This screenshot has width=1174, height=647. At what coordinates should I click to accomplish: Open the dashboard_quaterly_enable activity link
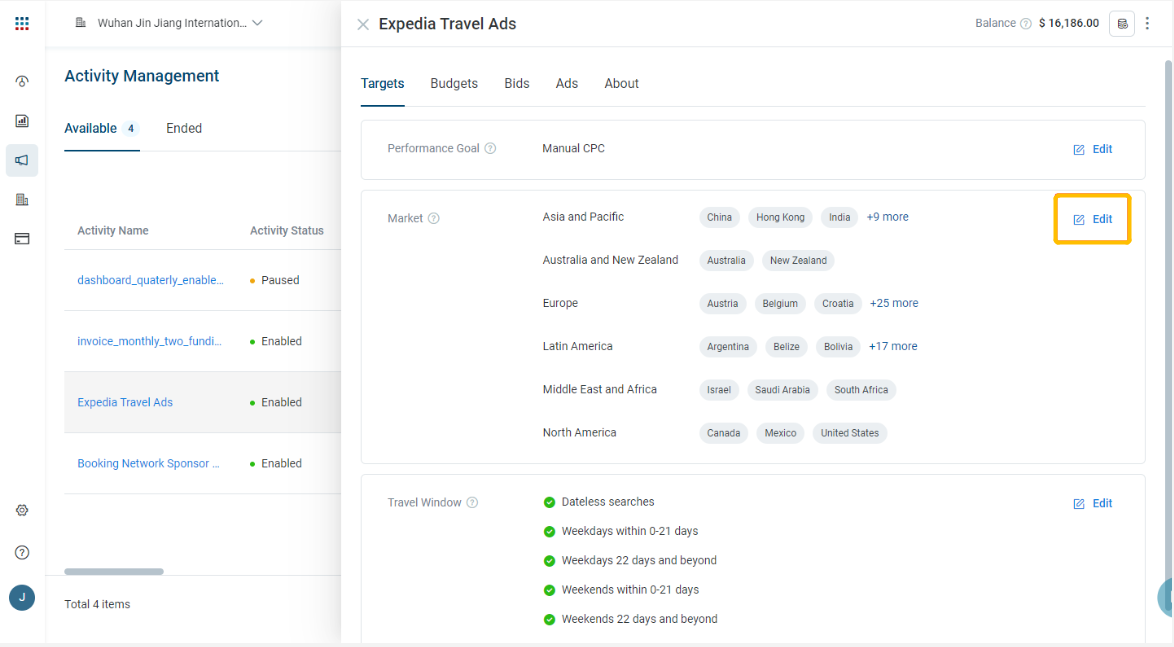point(150,280)
